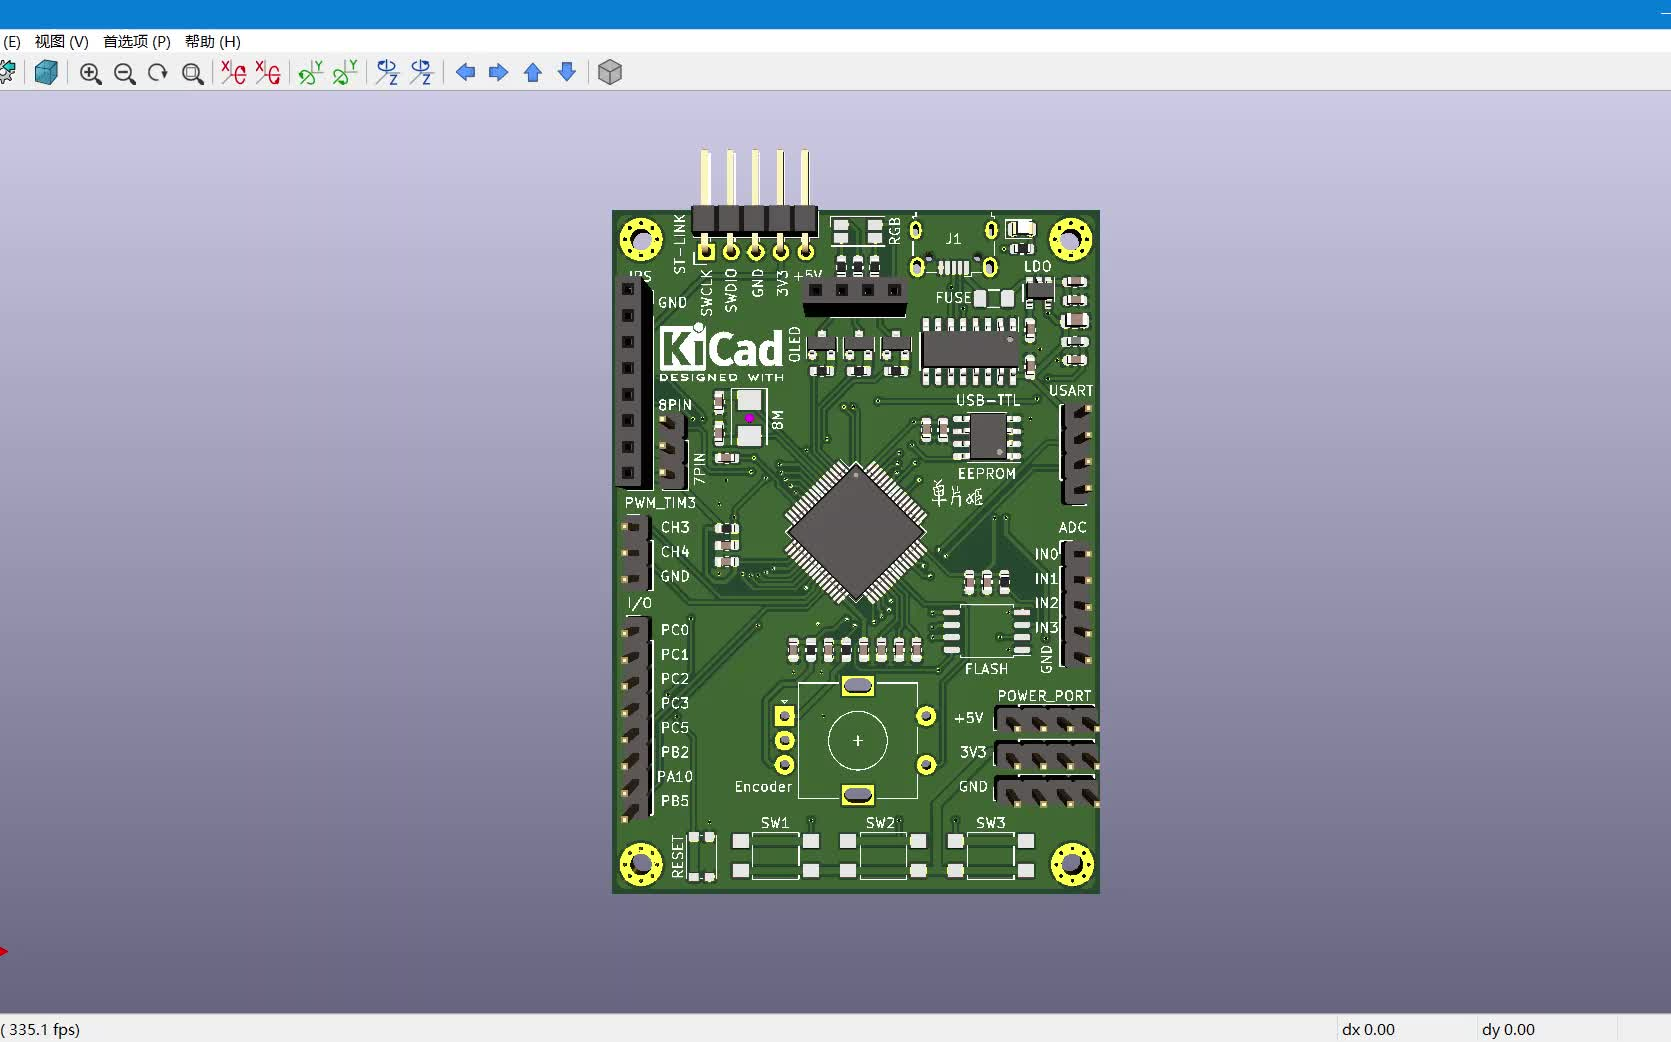1671x1042 pixels.
Task: Open the 视图 (View) menu
Action: click(60, 41)
